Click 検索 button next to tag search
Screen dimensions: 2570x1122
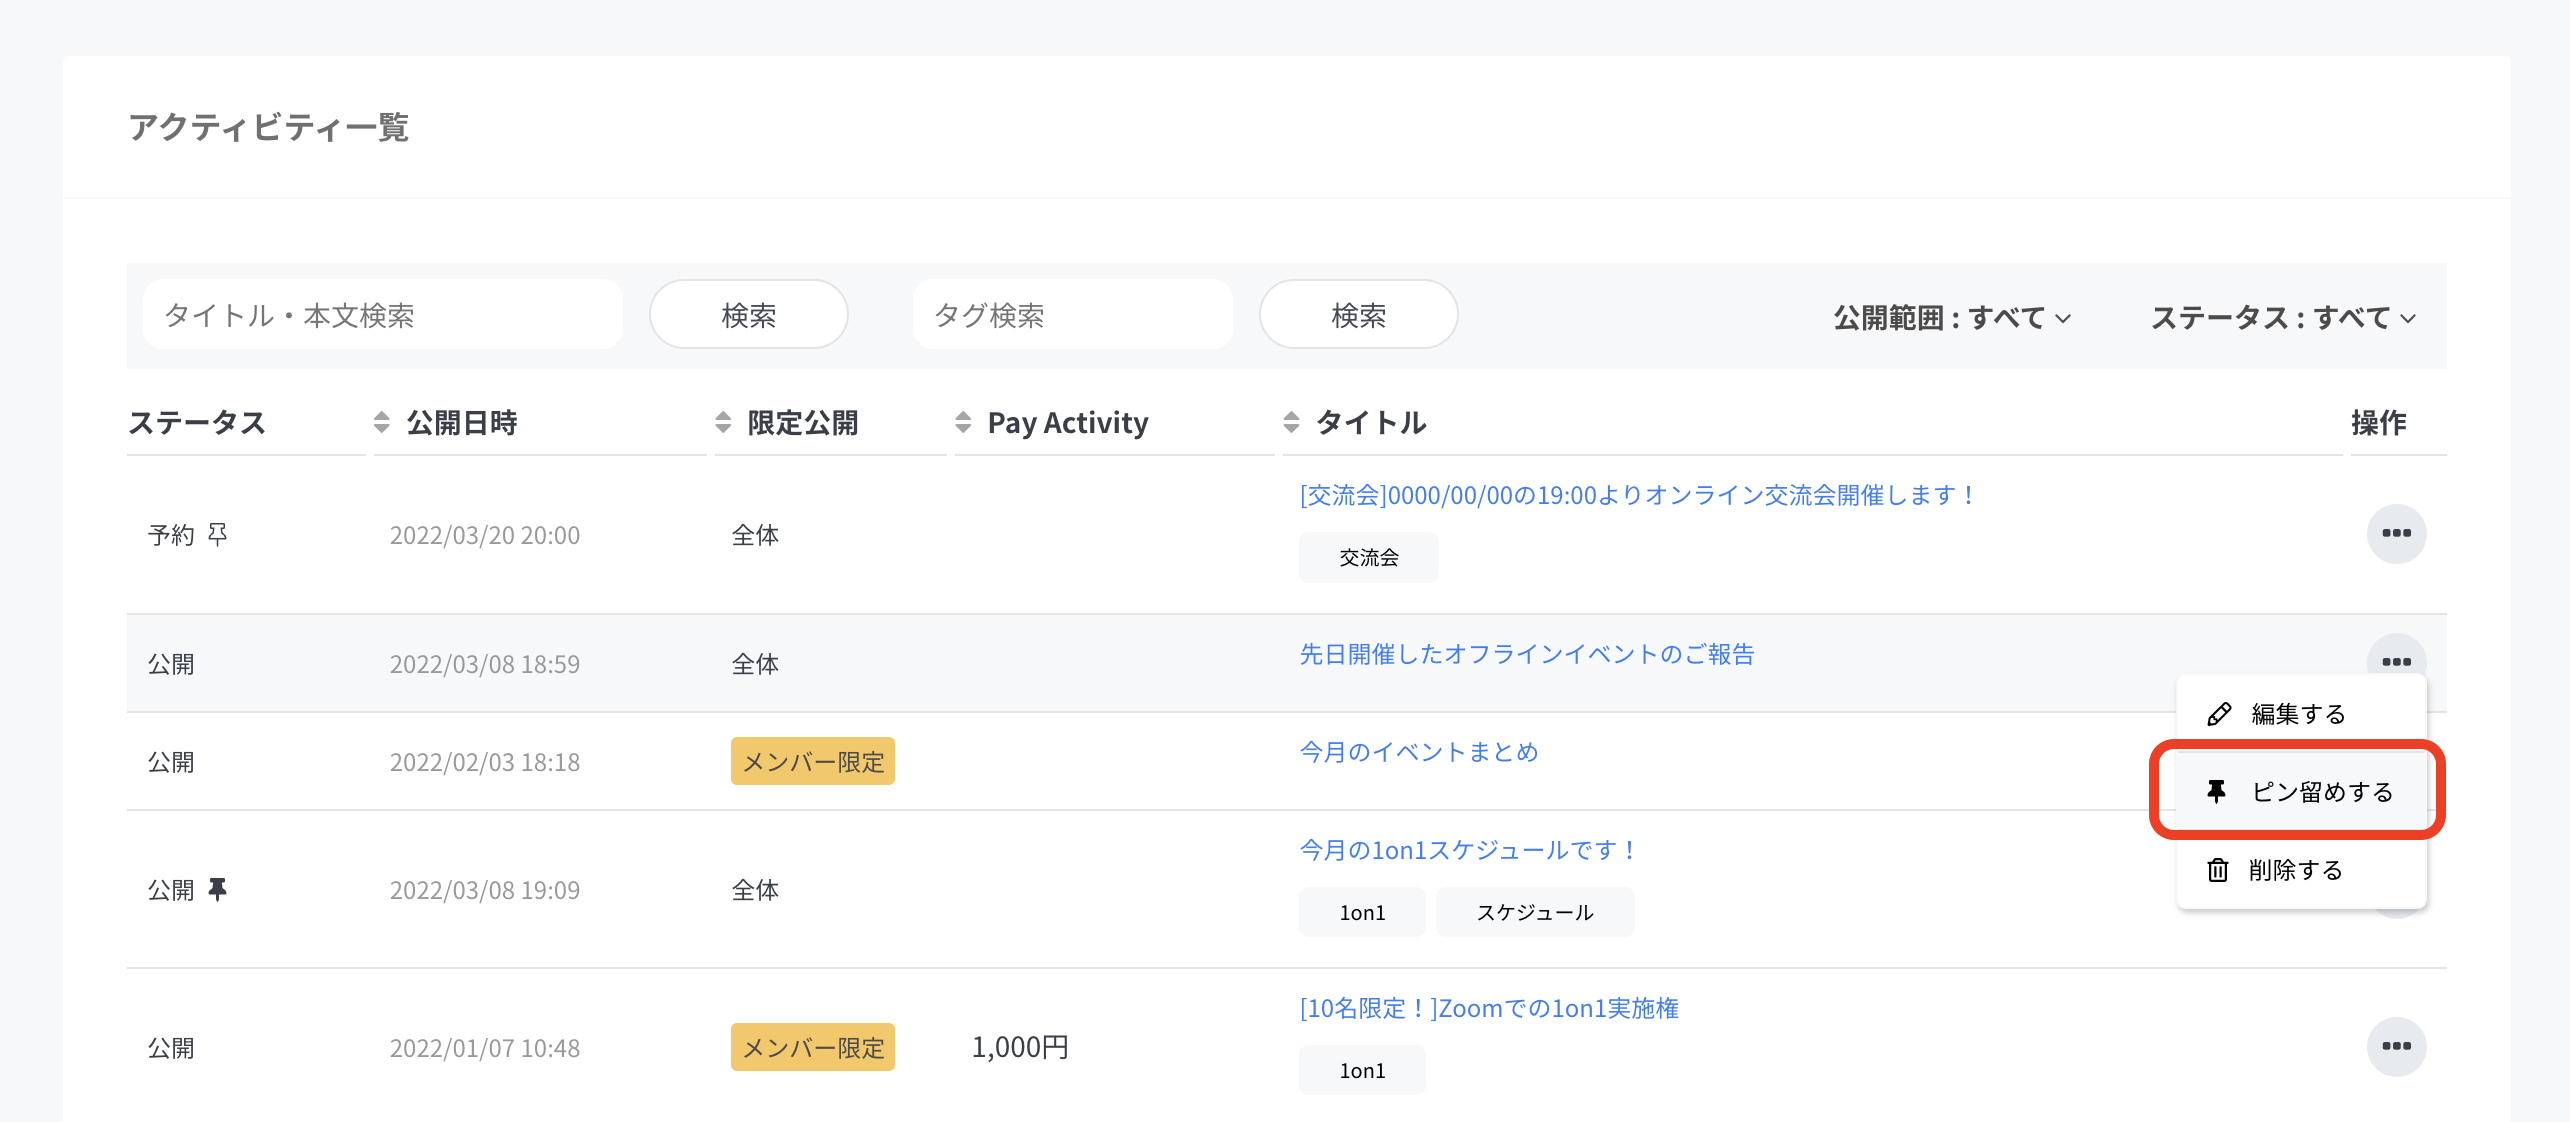[1358, 315]
